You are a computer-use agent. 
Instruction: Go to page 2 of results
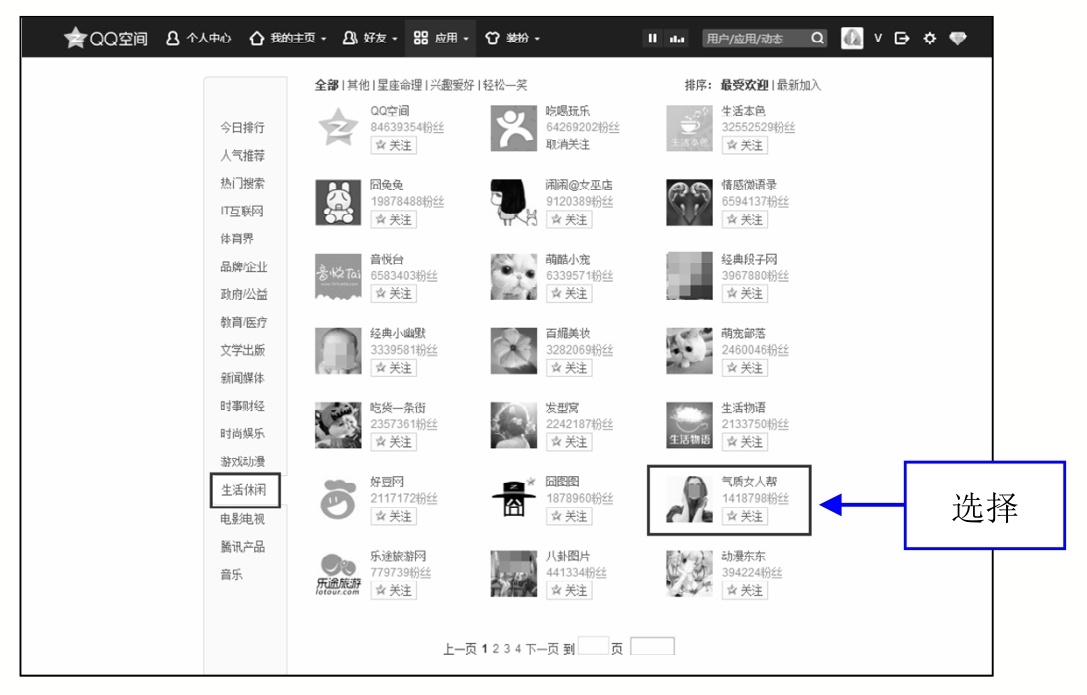click(x=496, y=649)
